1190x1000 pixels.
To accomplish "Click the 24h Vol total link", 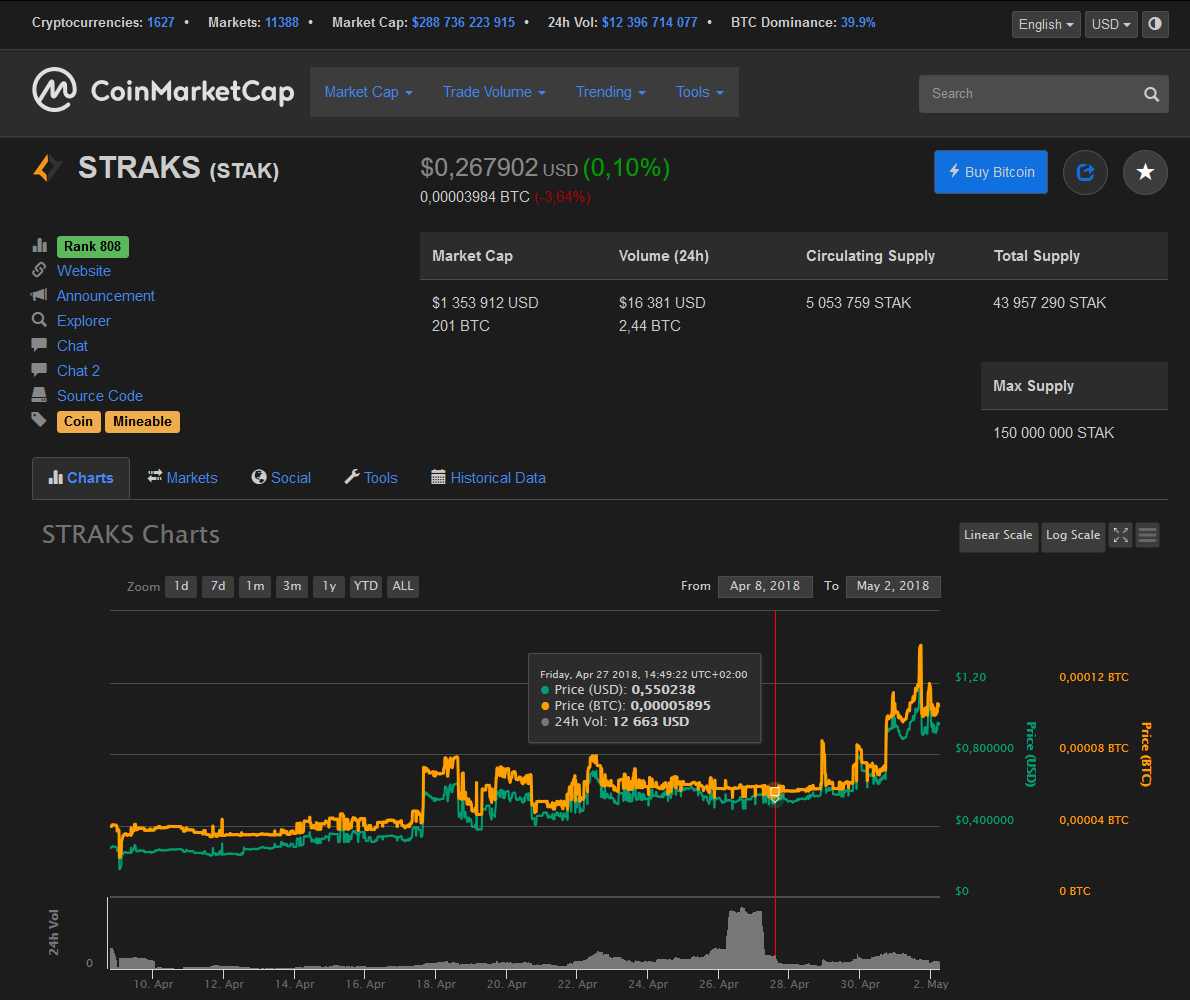I will 650,23.
